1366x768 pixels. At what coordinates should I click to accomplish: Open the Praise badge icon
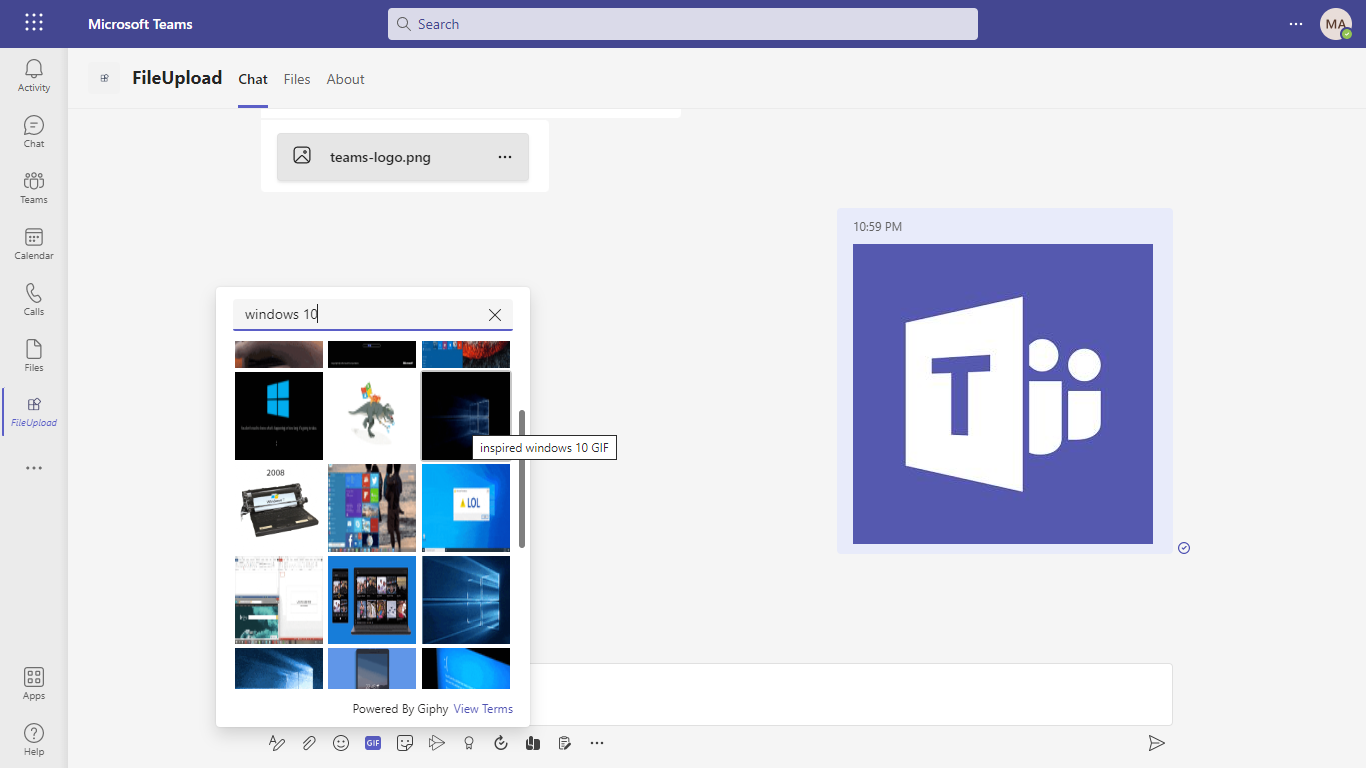pyautogui.click(x=469, y=743)
